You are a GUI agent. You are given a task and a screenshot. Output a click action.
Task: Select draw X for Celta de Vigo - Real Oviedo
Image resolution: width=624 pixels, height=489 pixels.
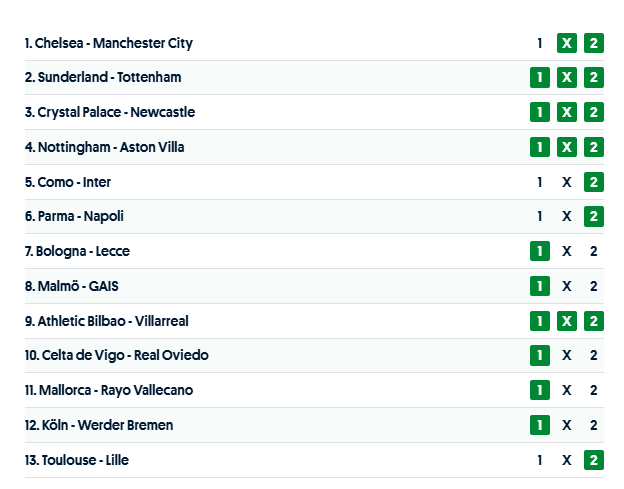[567, 355]
